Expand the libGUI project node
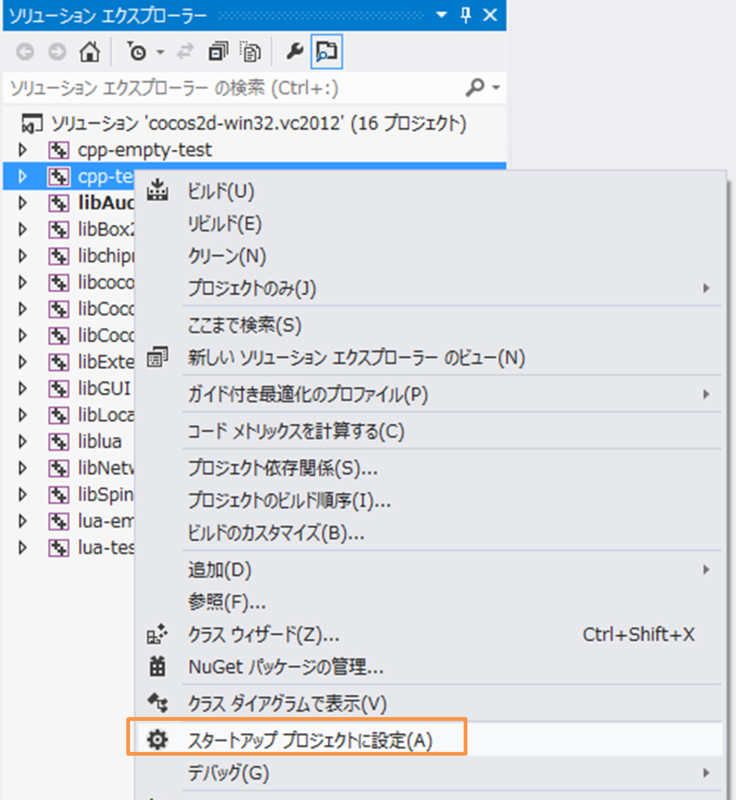Screen dimensions: 736x800 pos(22,389)
